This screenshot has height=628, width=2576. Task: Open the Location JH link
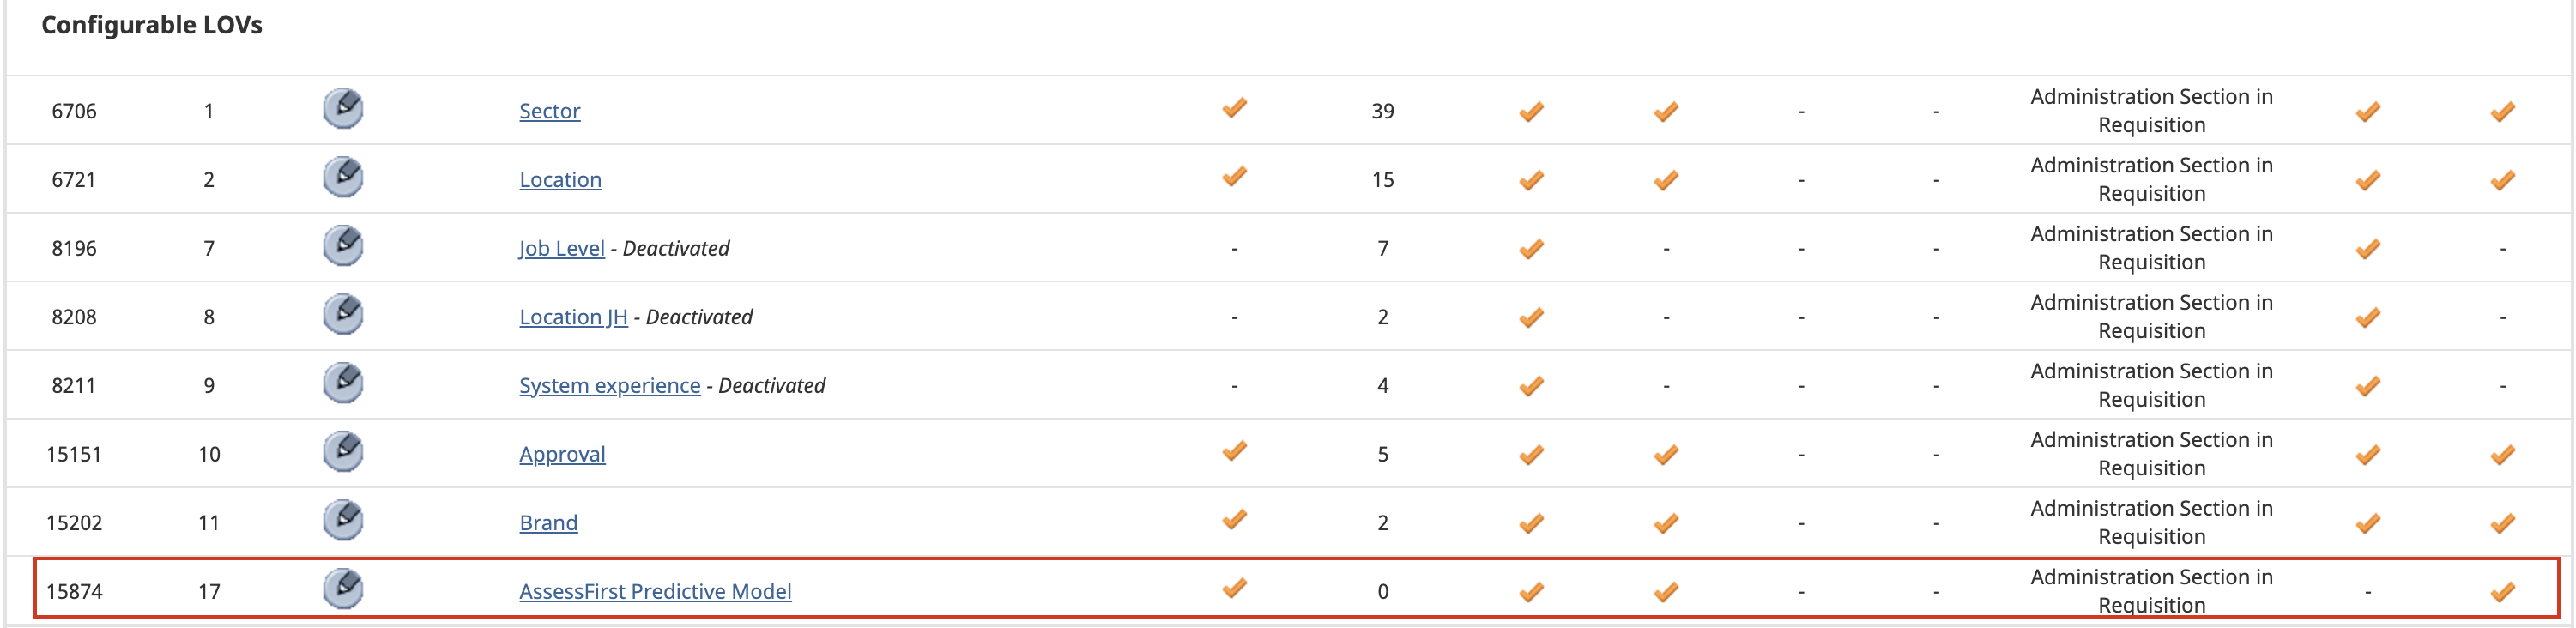click(573, 317)
